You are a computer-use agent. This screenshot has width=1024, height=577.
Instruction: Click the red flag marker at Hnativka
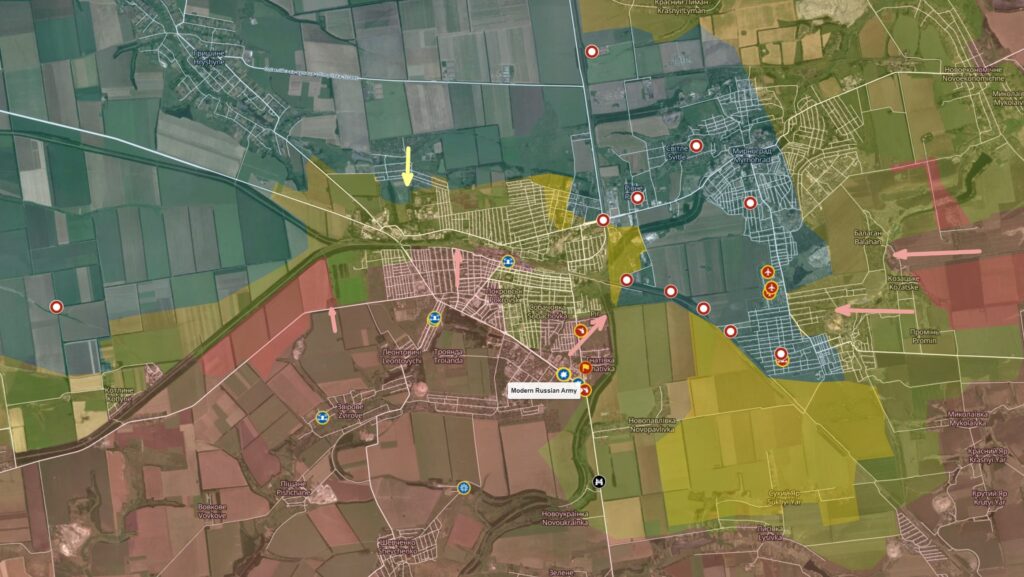[x=585, y=369]
